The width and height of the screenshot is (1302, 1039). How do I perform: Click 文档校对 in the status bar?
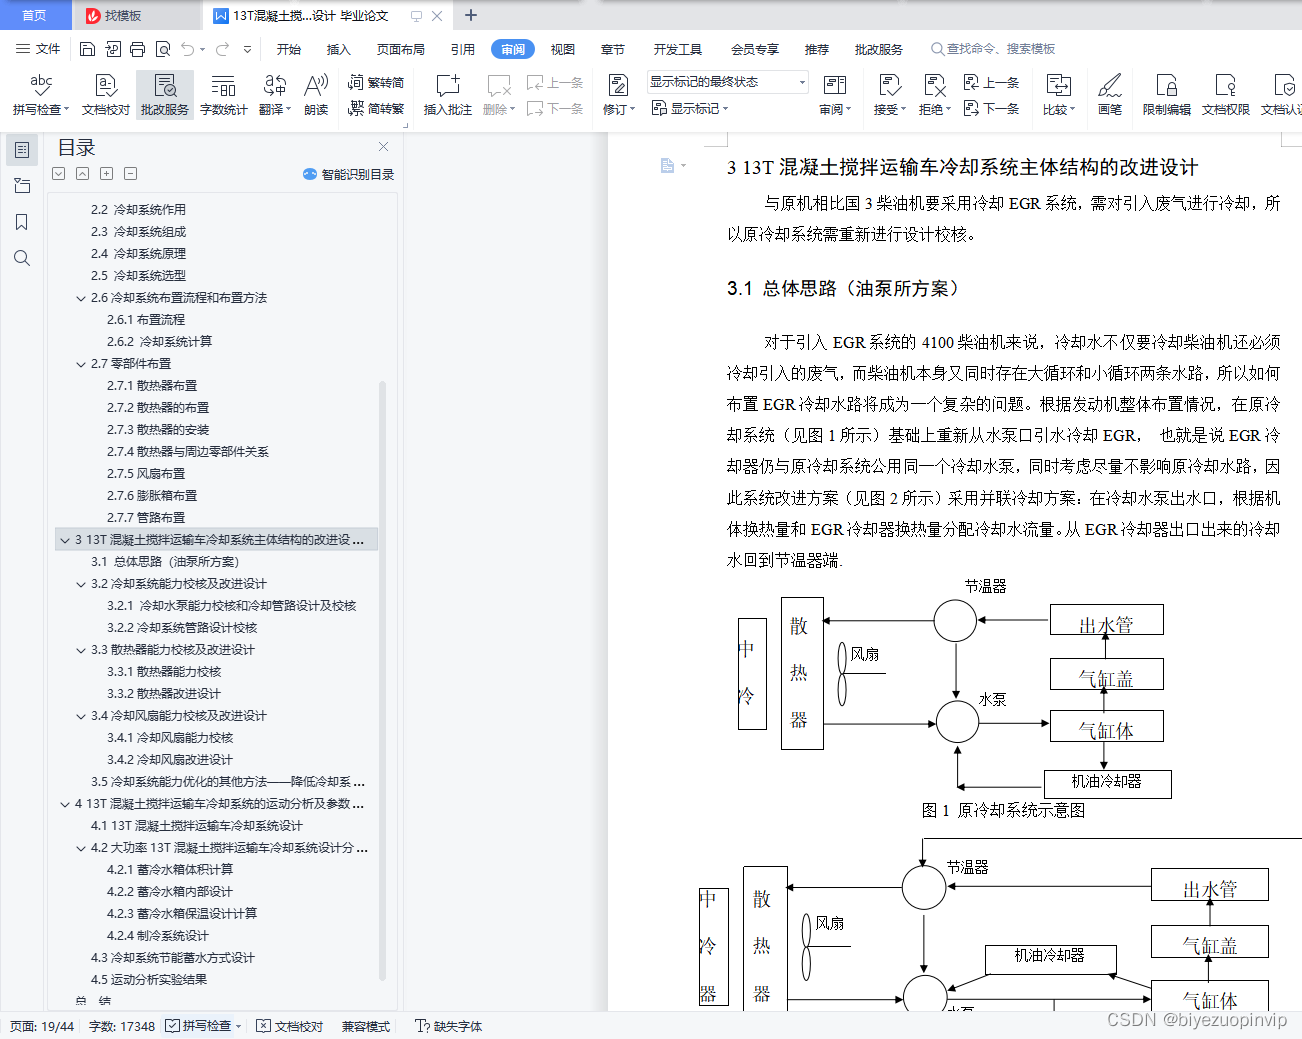click(x=290, y=1026)
